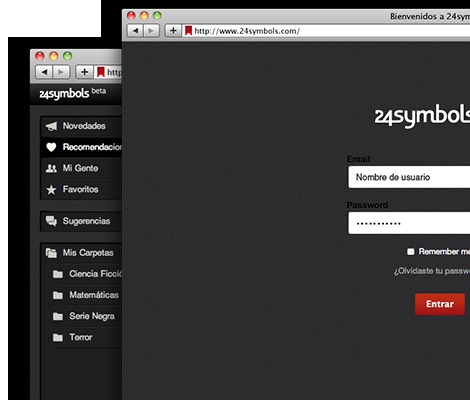The height and width of the screenshot is (400, 470).
Task: Click the Password input field
Action: (409, 223)
